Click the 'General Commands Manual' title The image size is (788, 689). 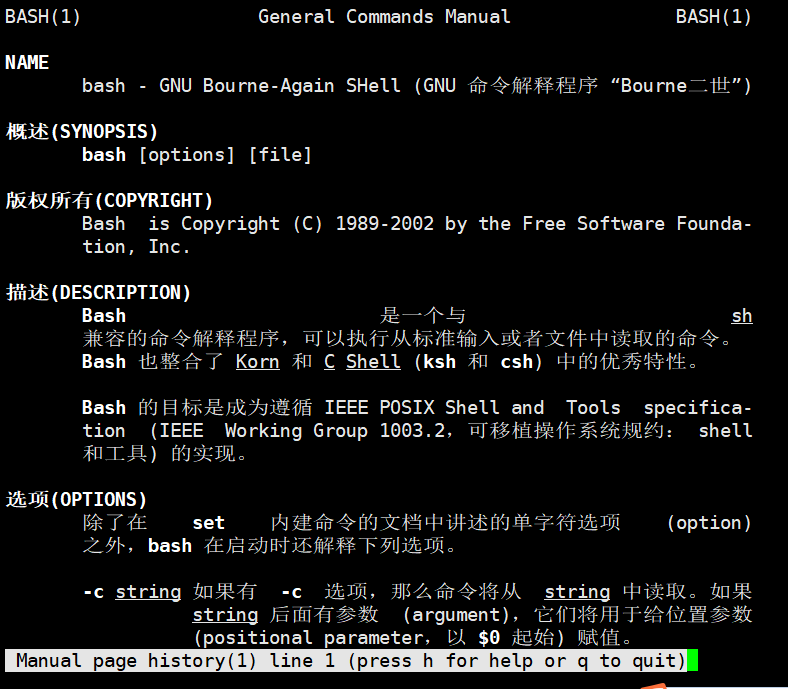click(x=384, y=17)
